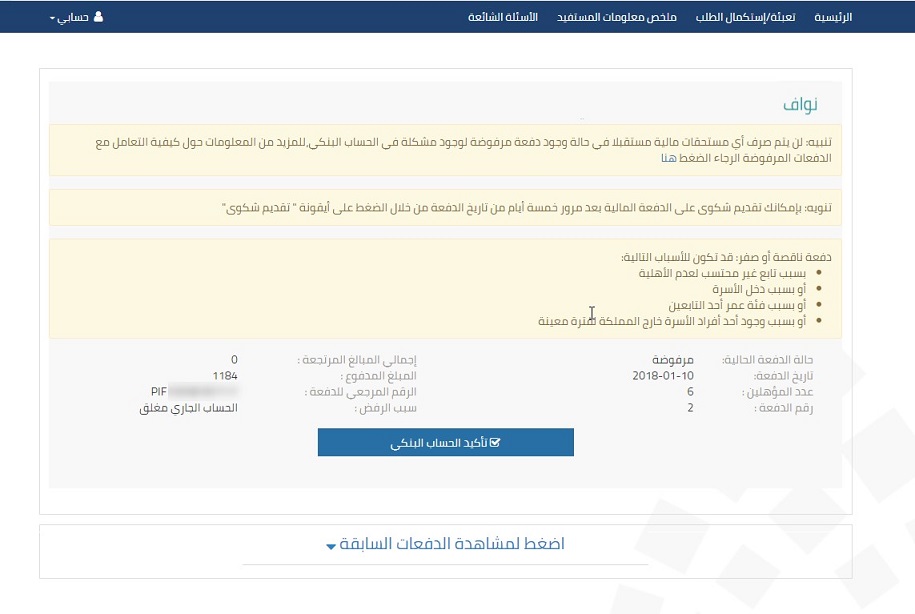
Task: Select the bullet about family member خارج المملكة
Action: tap(672, 321)
